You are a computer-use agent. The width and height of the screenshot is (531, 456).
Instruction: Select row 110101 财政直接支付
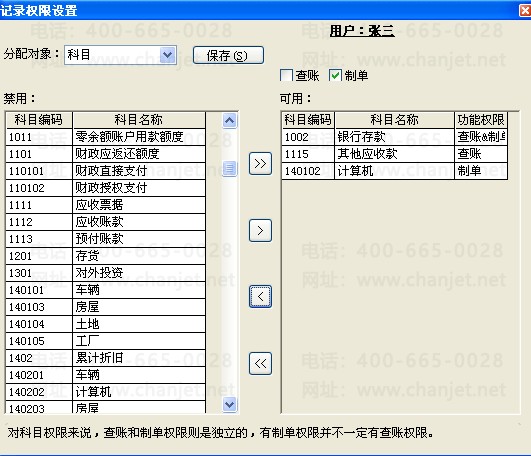pos(105,171)
